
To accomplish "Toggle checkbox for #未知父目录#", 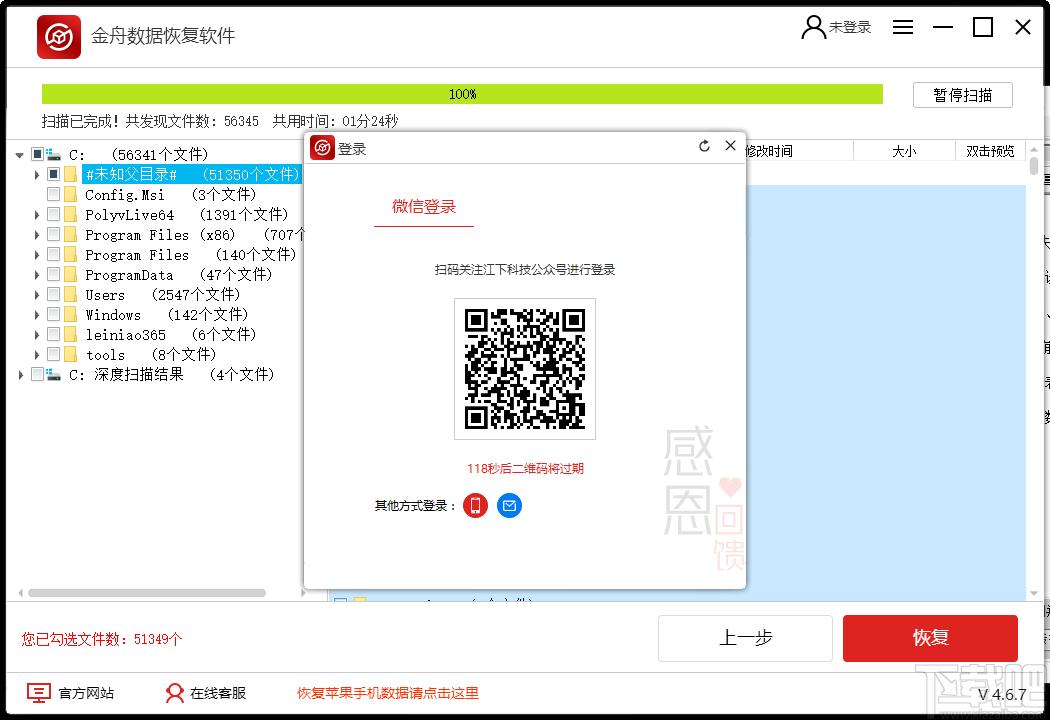I will tap(54, 174).
